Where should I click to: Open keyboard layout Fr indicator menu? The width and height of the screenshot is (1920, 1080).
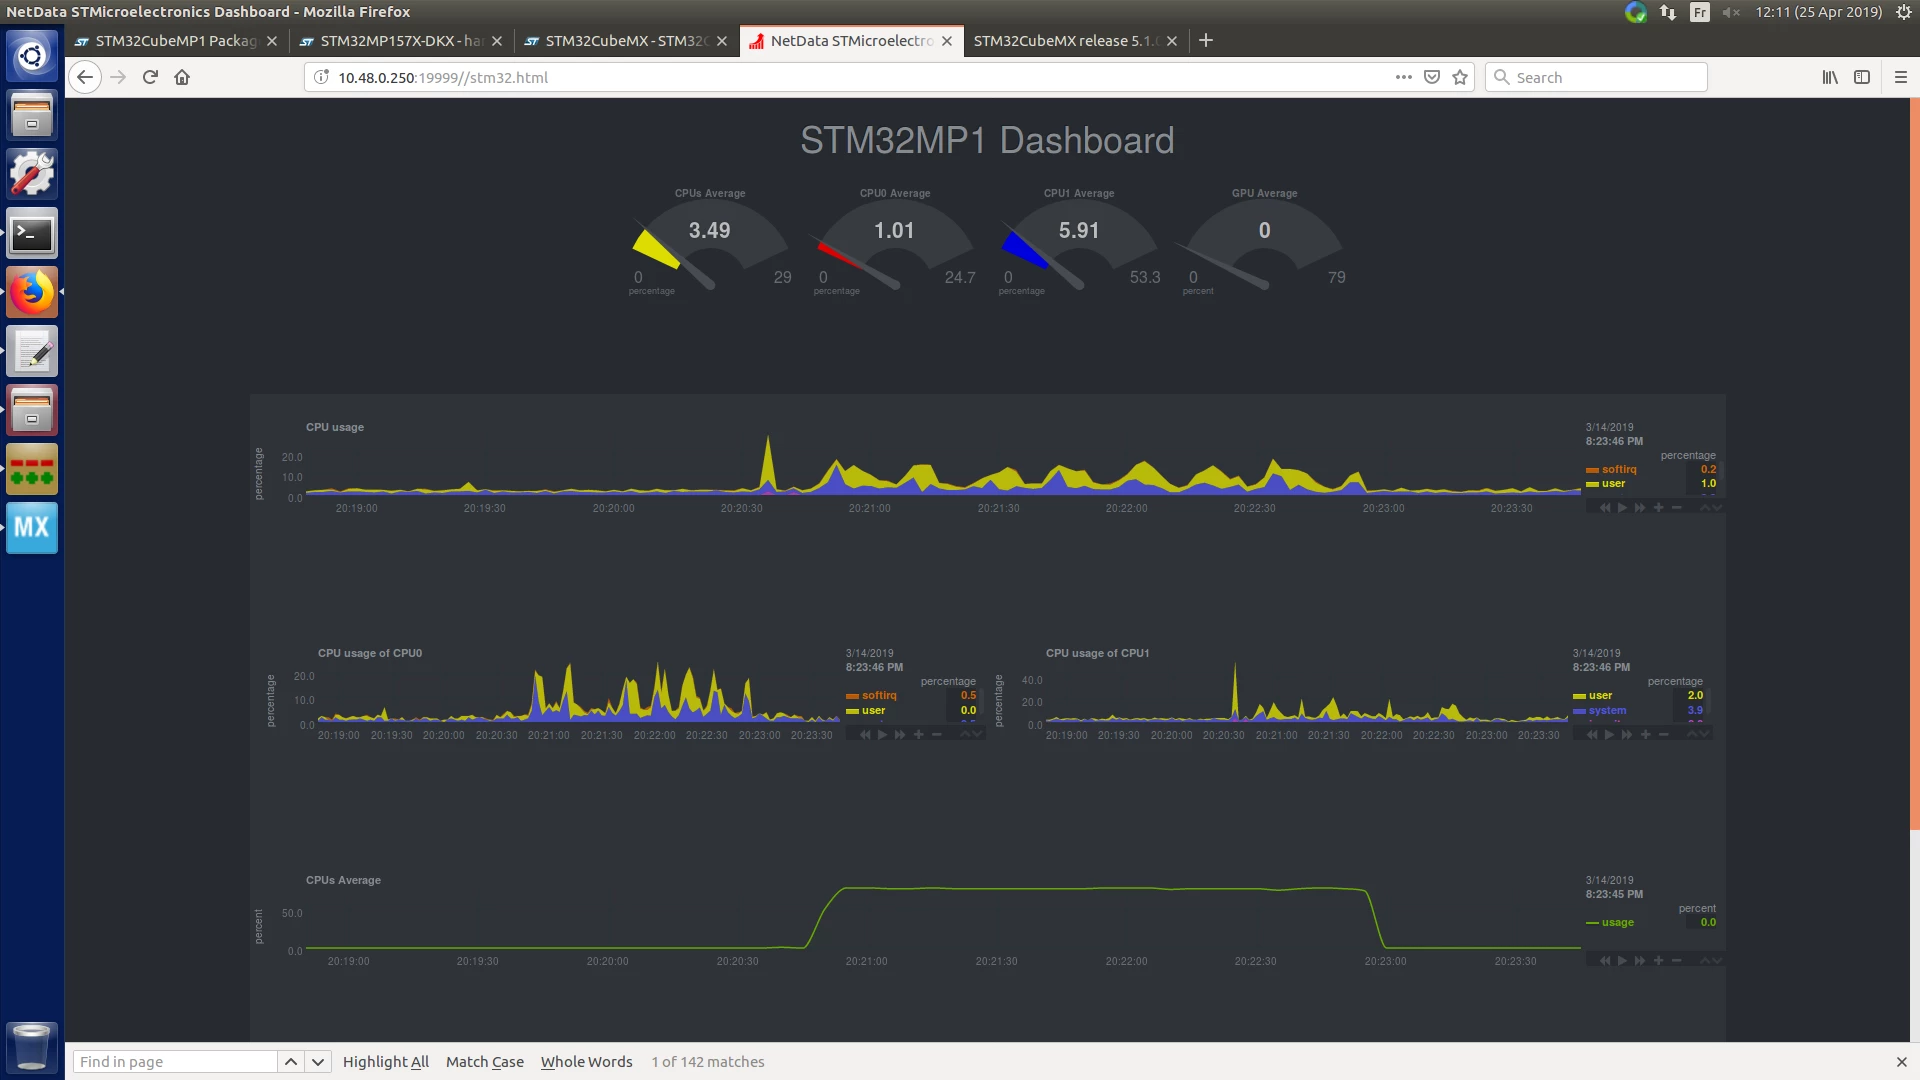1700,12
